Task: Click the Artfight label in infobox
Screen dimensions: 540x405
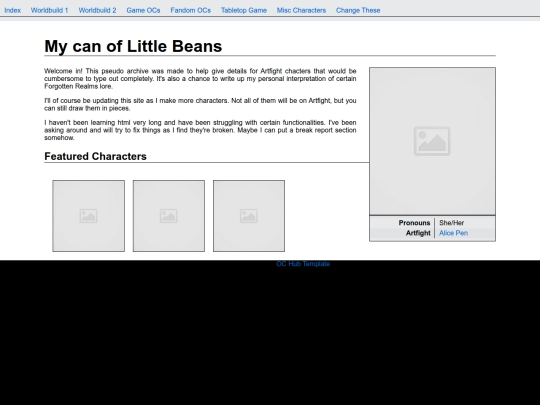Action: 418,233
